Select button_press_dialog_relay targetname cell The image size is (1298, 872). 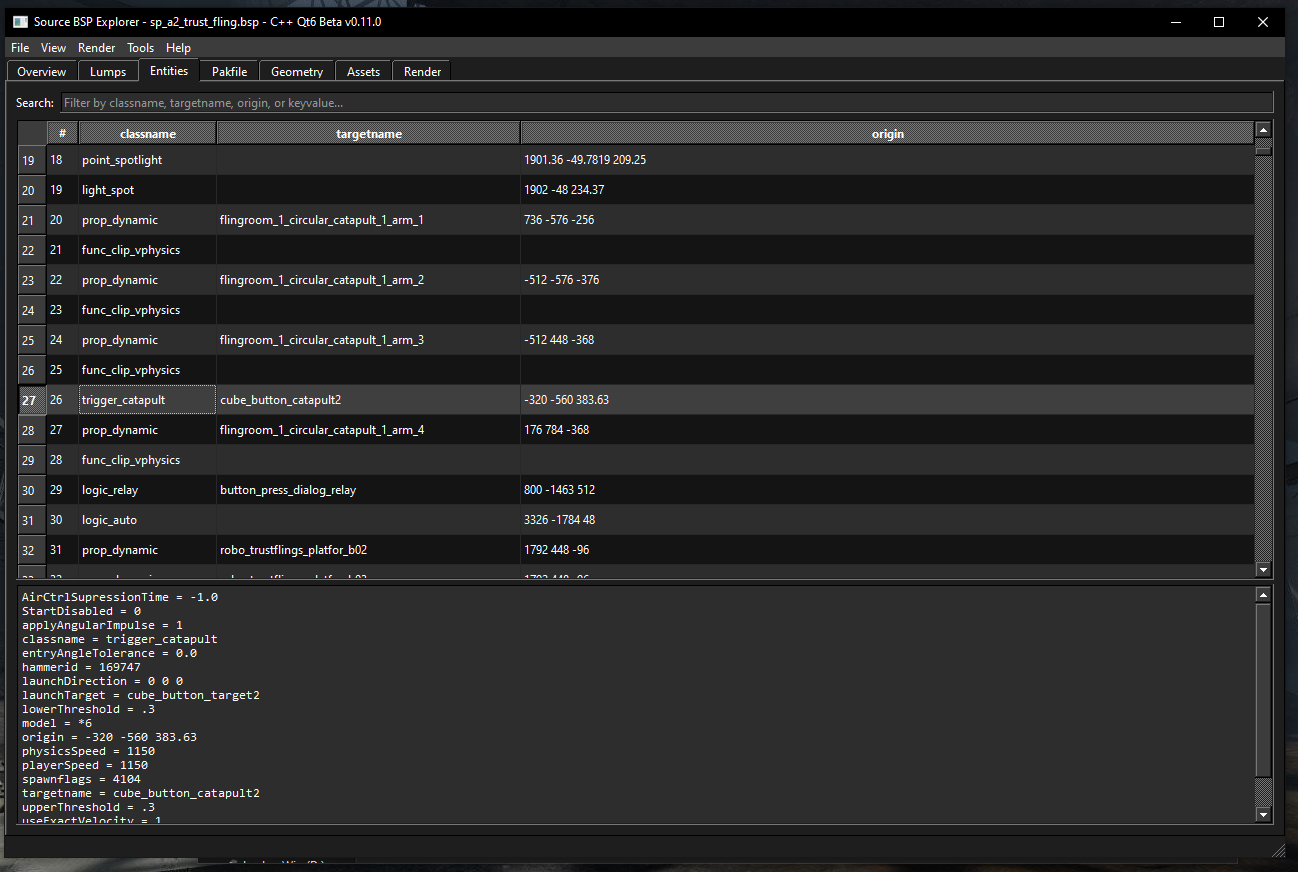[369, 490]
